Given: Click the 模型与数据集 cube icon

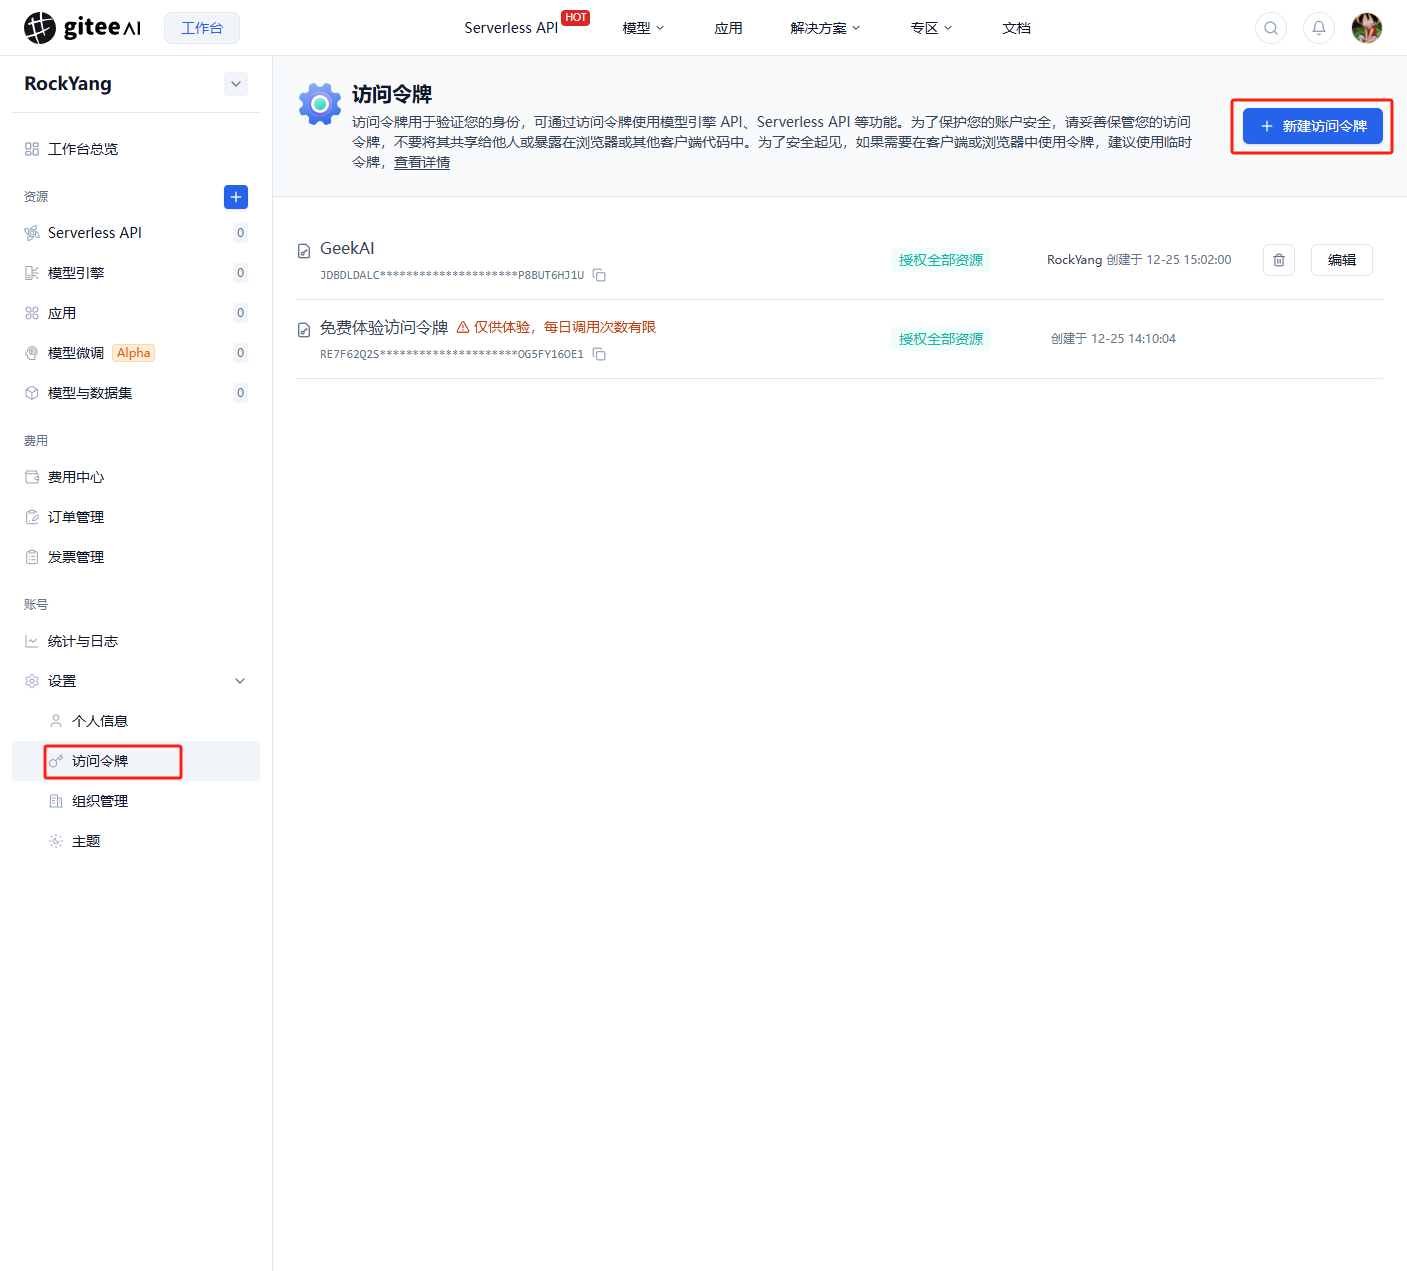Looking at the screenshot, I should point(32,393).
